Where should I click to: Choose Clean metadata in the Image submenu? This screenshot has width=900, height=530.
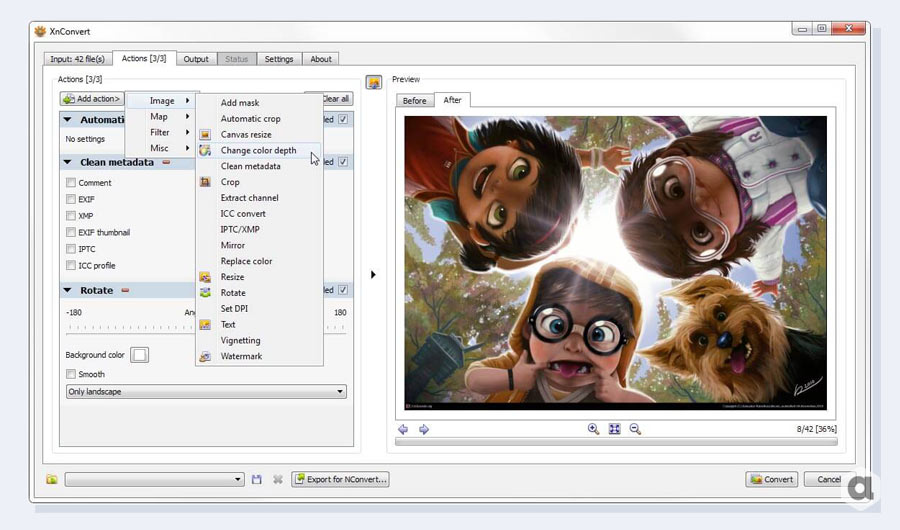259,166
